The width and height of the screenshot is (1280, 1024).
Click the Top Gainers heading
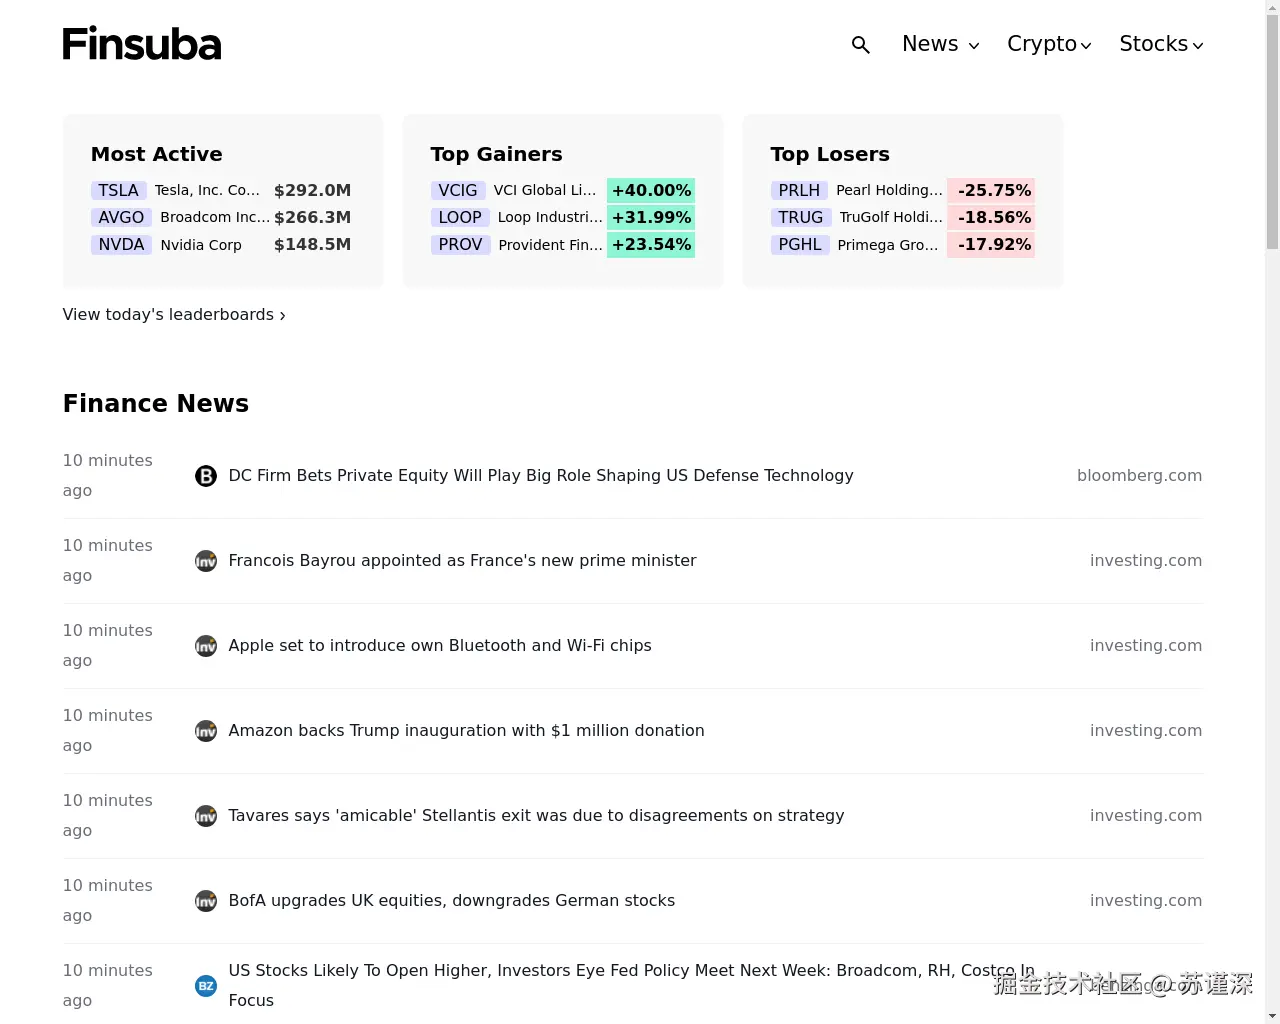[497, 154]
